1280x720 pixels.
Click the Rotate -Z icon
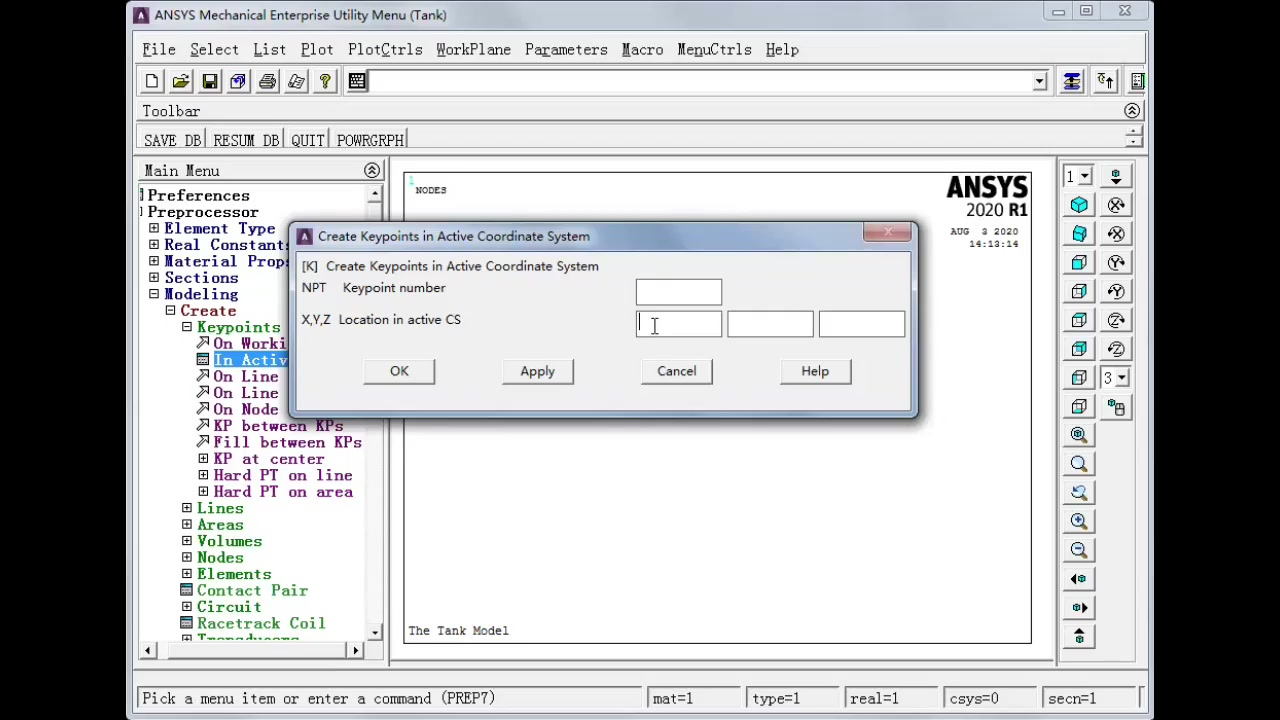1116,320
